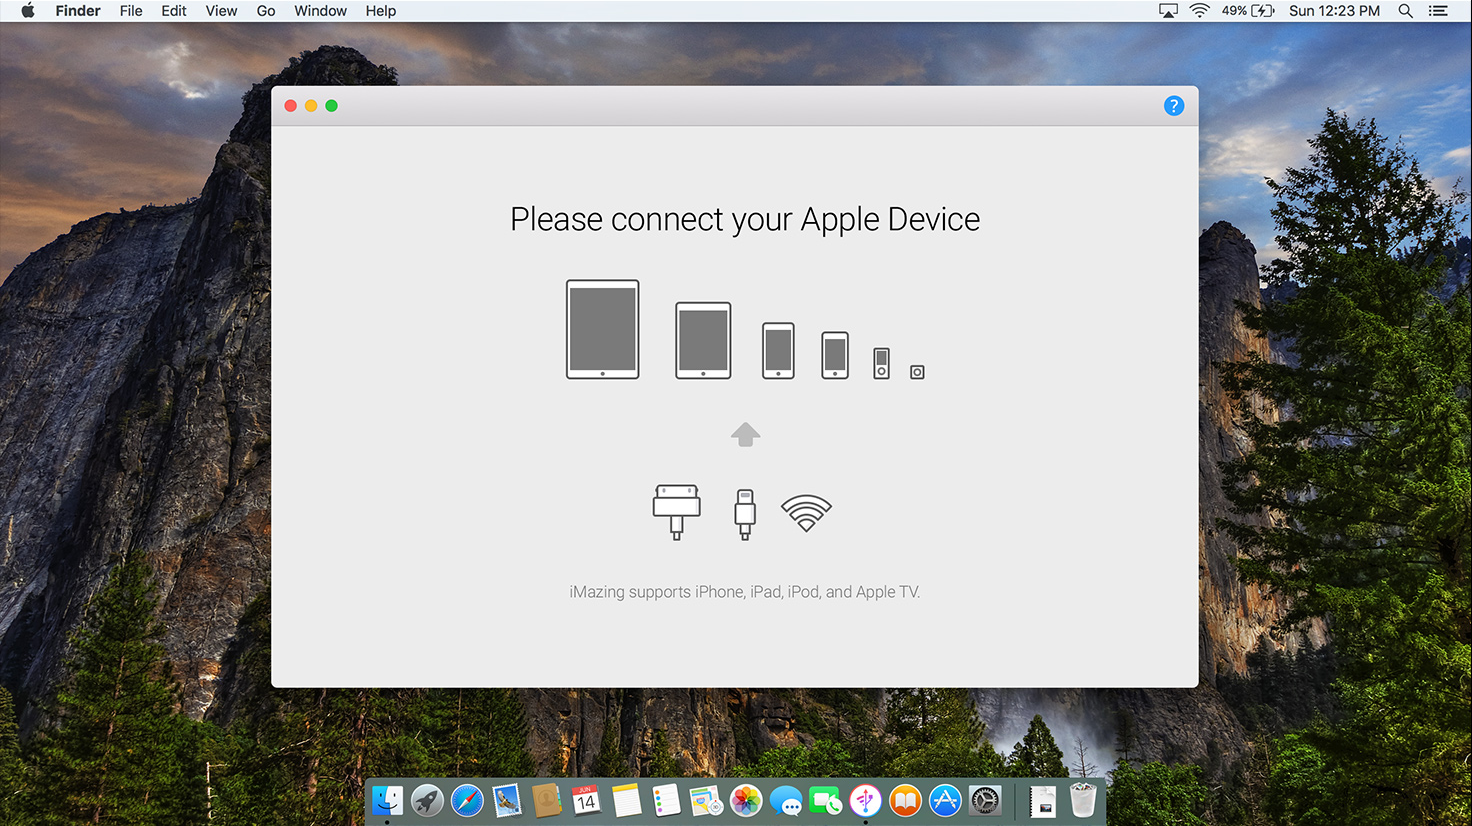This screenshot has height=826, width=1472.
Task: Click AirPlay display icon in menu bar
Action: pos(1168,11)
